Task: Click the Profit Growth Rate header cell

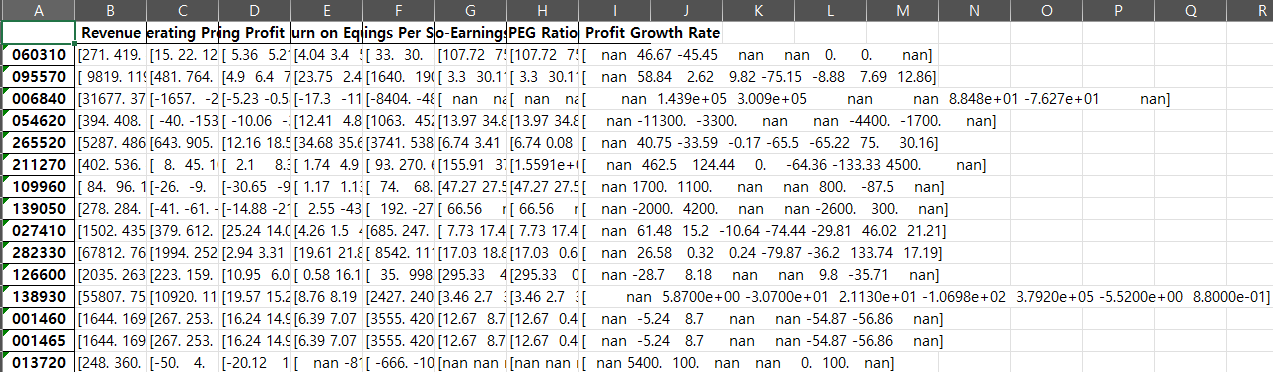Action: pyautogui.click(x=652, y=32)
